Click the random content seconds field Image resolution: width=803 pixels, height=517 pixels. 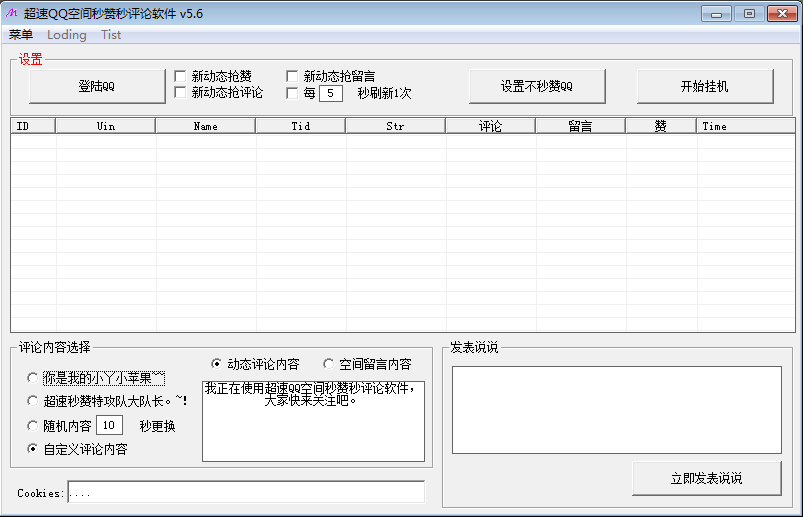(110, 425)
